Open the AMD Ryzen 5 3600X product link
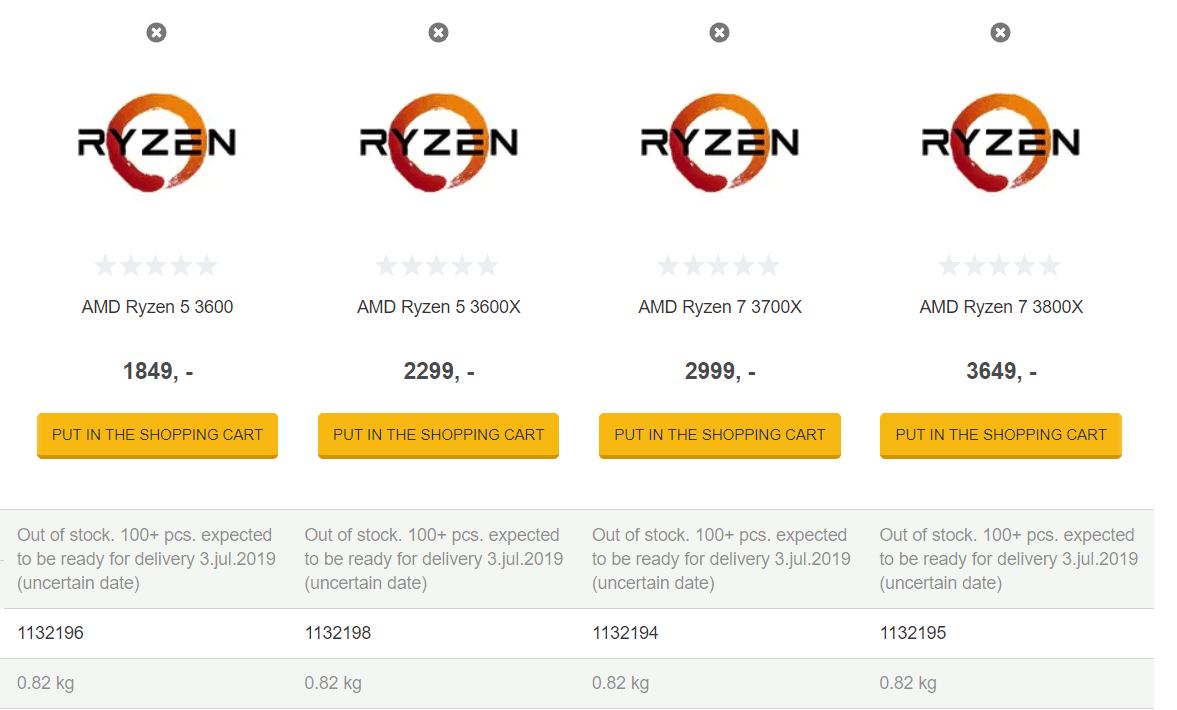The image size is (1177, 710). pyautogui.click(x=438, y=307)
